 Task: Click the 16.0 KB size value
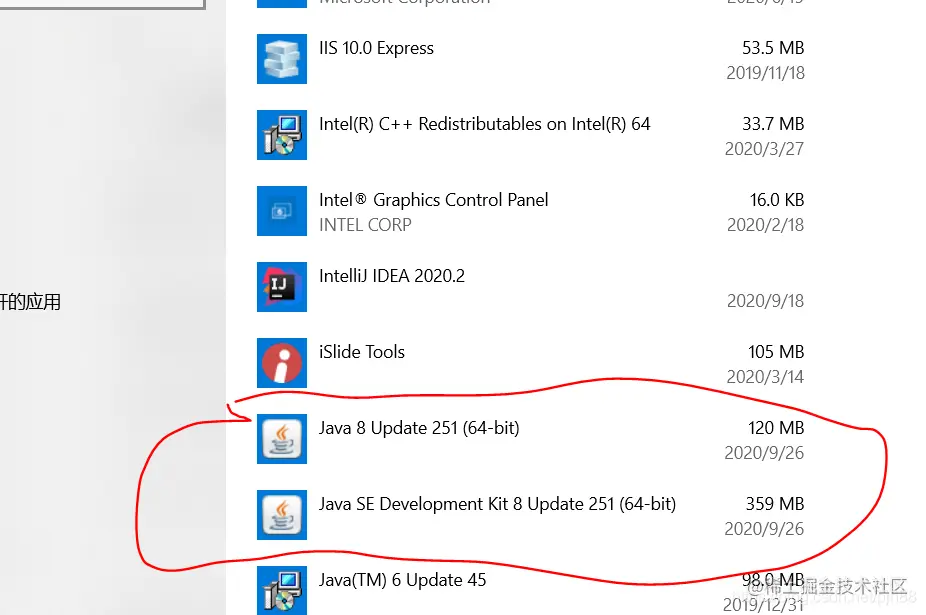click(777, 200)
